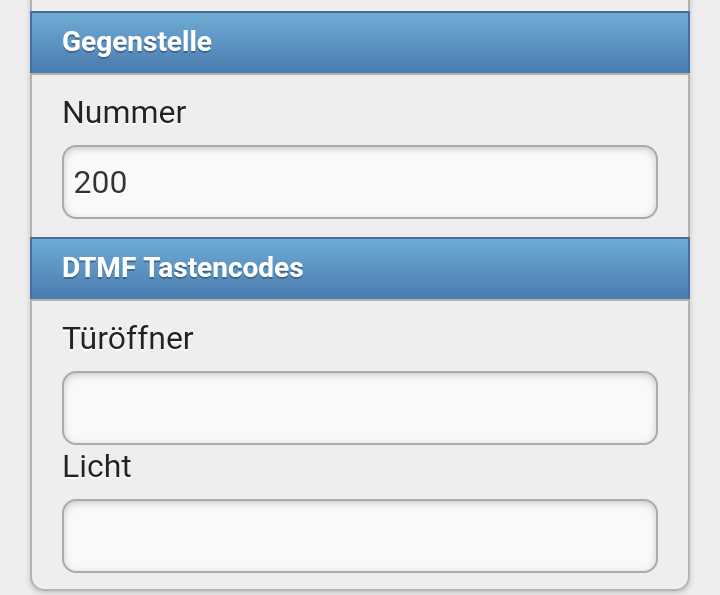Image resolution: width=720 pixels, height=595 pixels.
Task: Toggle the DTMF Tastencodes section header
Action: tap(360, 268)
